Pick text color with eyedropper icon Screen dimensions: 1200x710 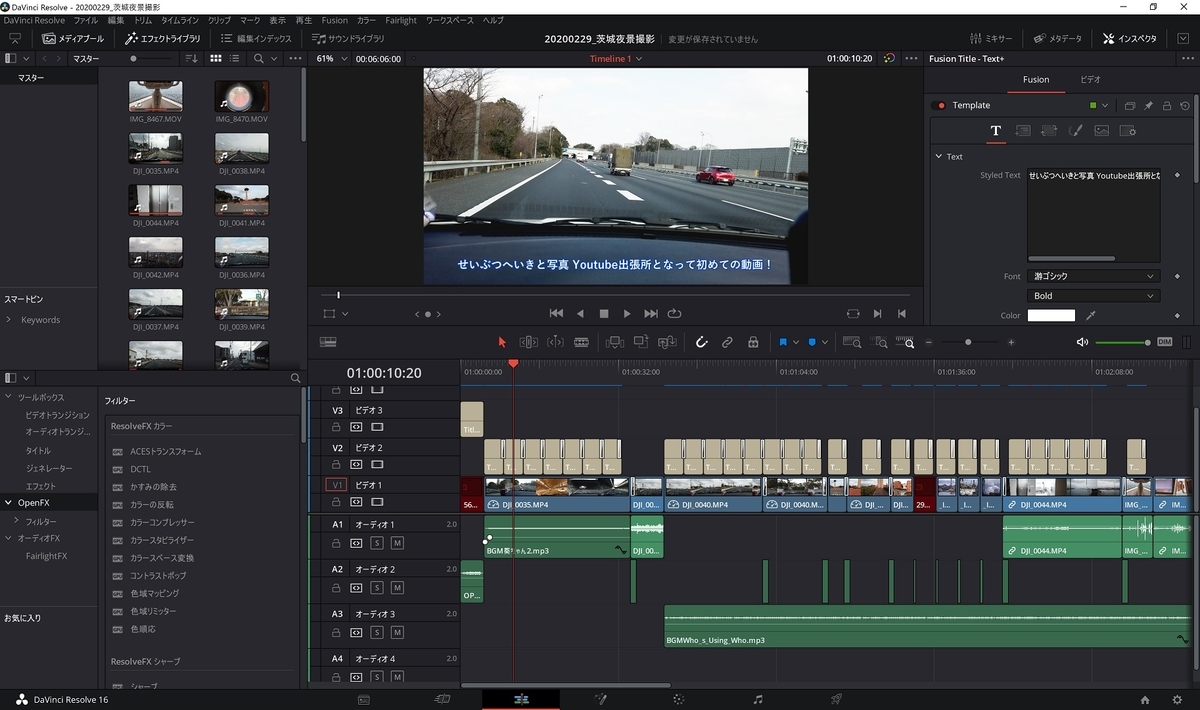tap(1091, 316)
